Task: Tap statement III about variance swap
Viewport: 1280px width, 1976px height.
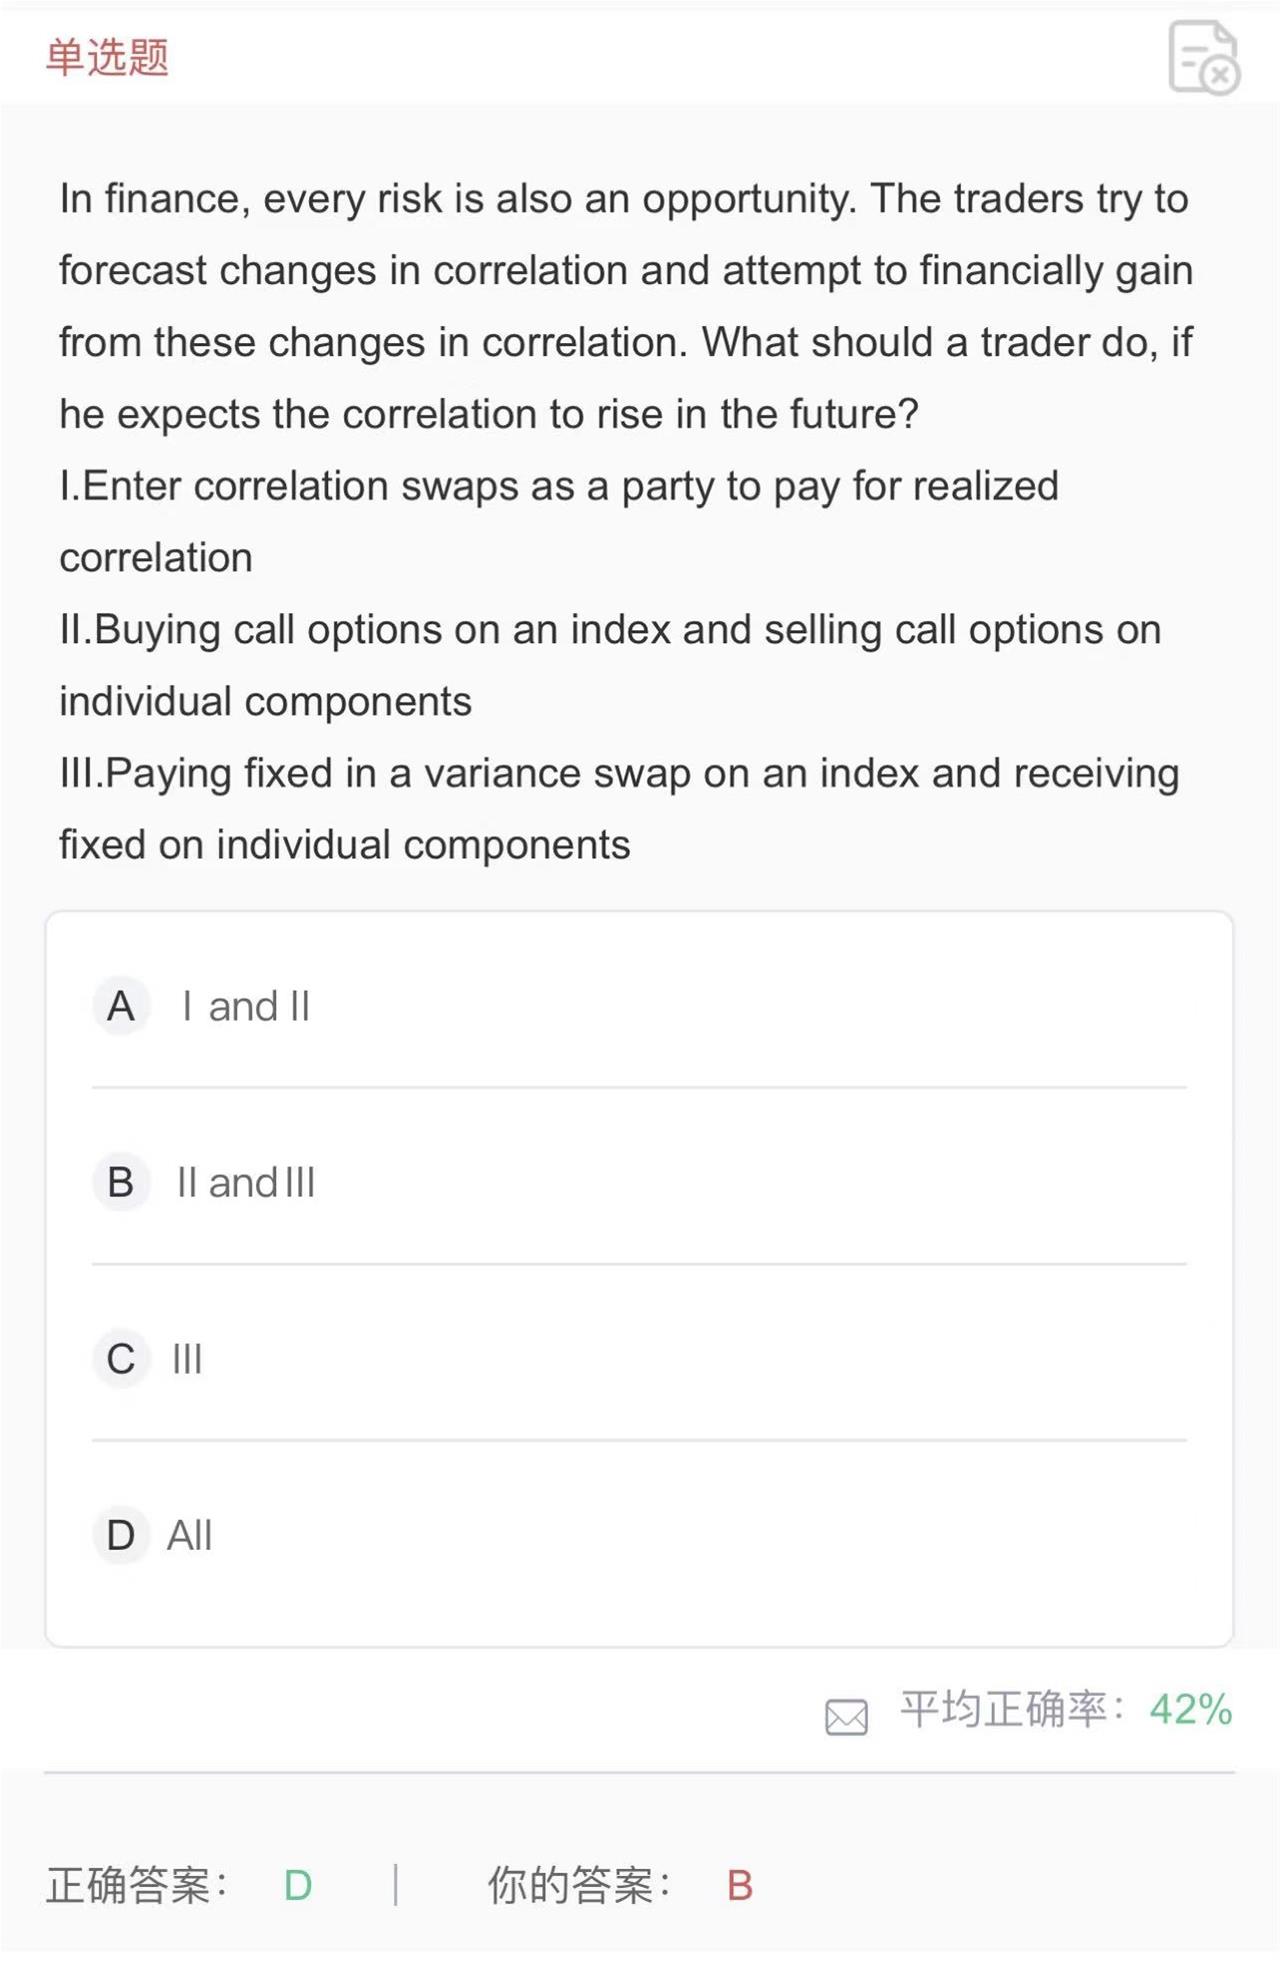Action: [619, 809]
